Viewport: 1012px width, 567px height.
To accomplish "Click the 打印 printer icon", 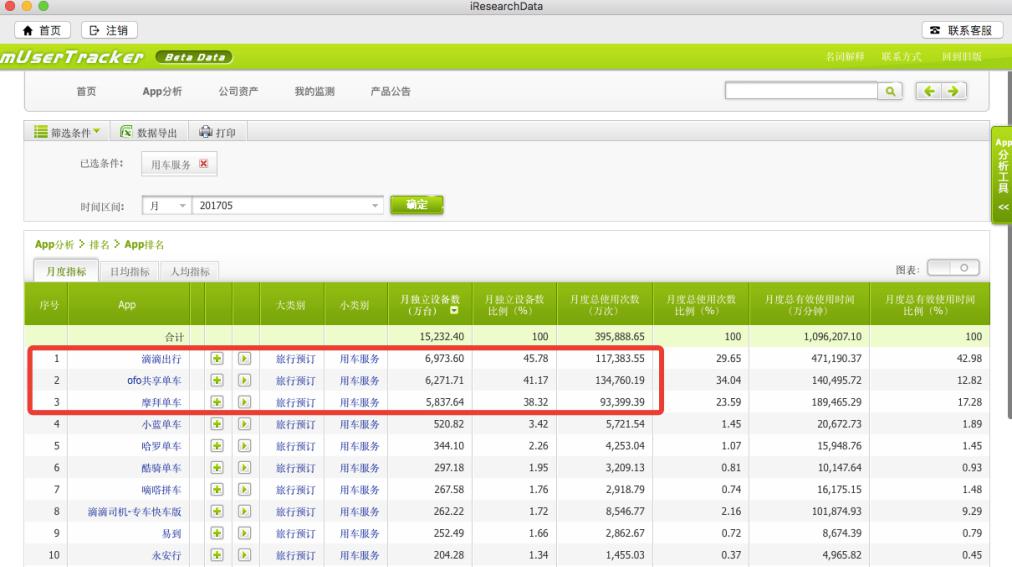I will pyautogui.click(x=205, y=132).
